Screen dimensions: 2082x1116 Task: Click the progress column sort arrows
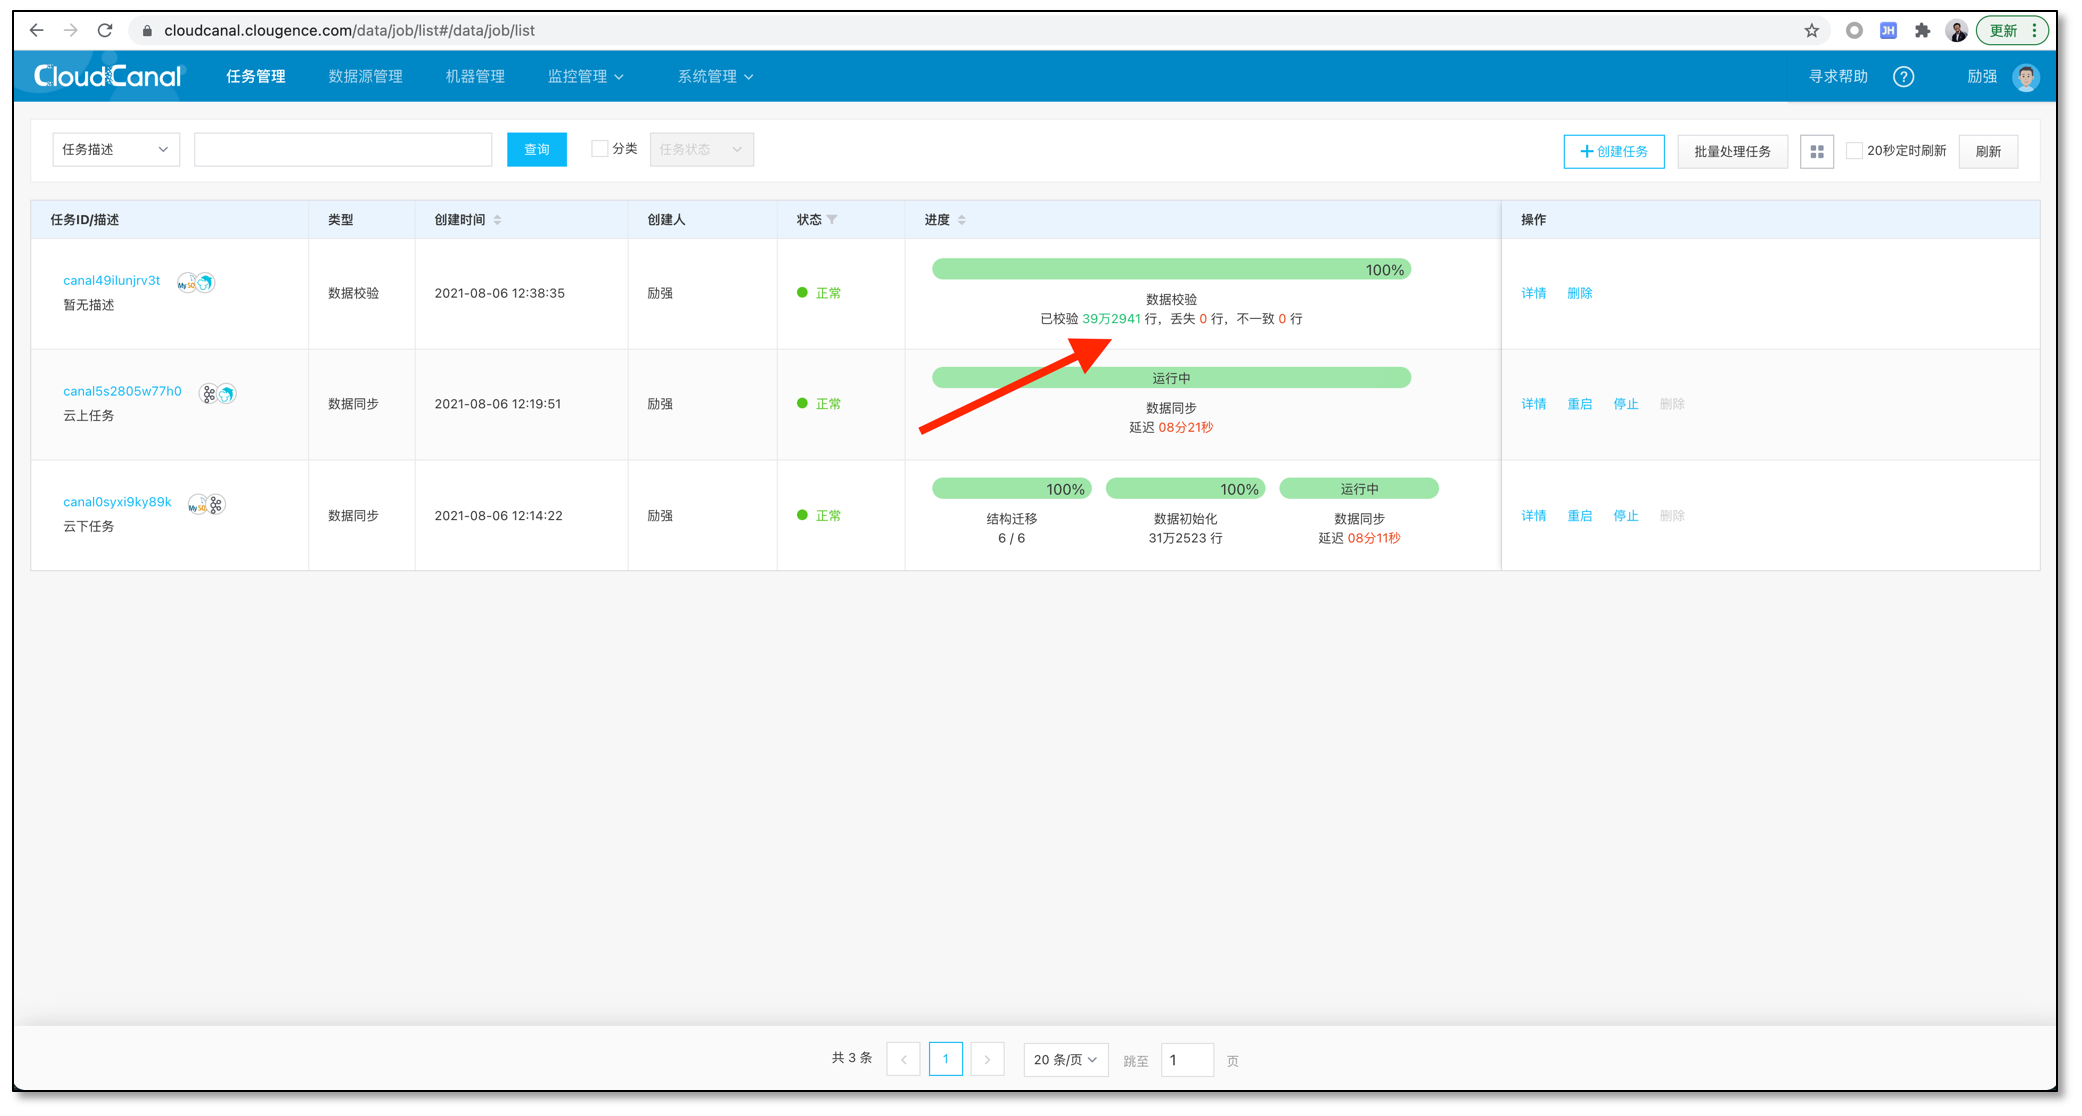[962, 220]
